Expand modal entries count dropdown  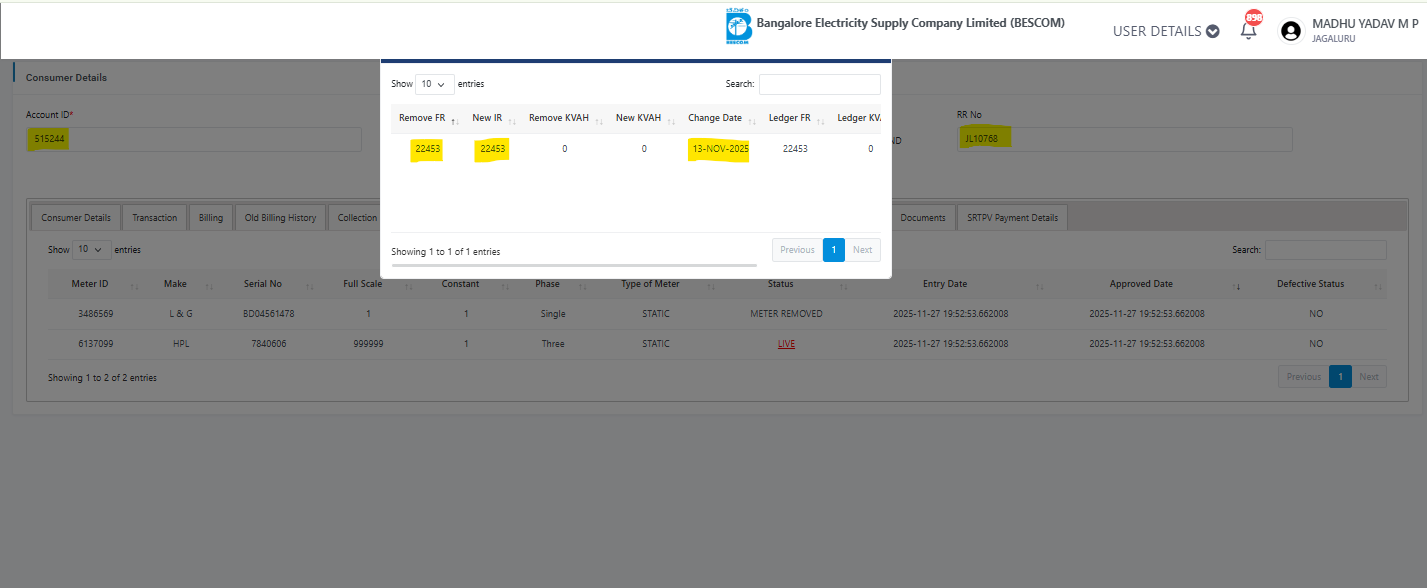pyautogui.click(x=435, y=85)
